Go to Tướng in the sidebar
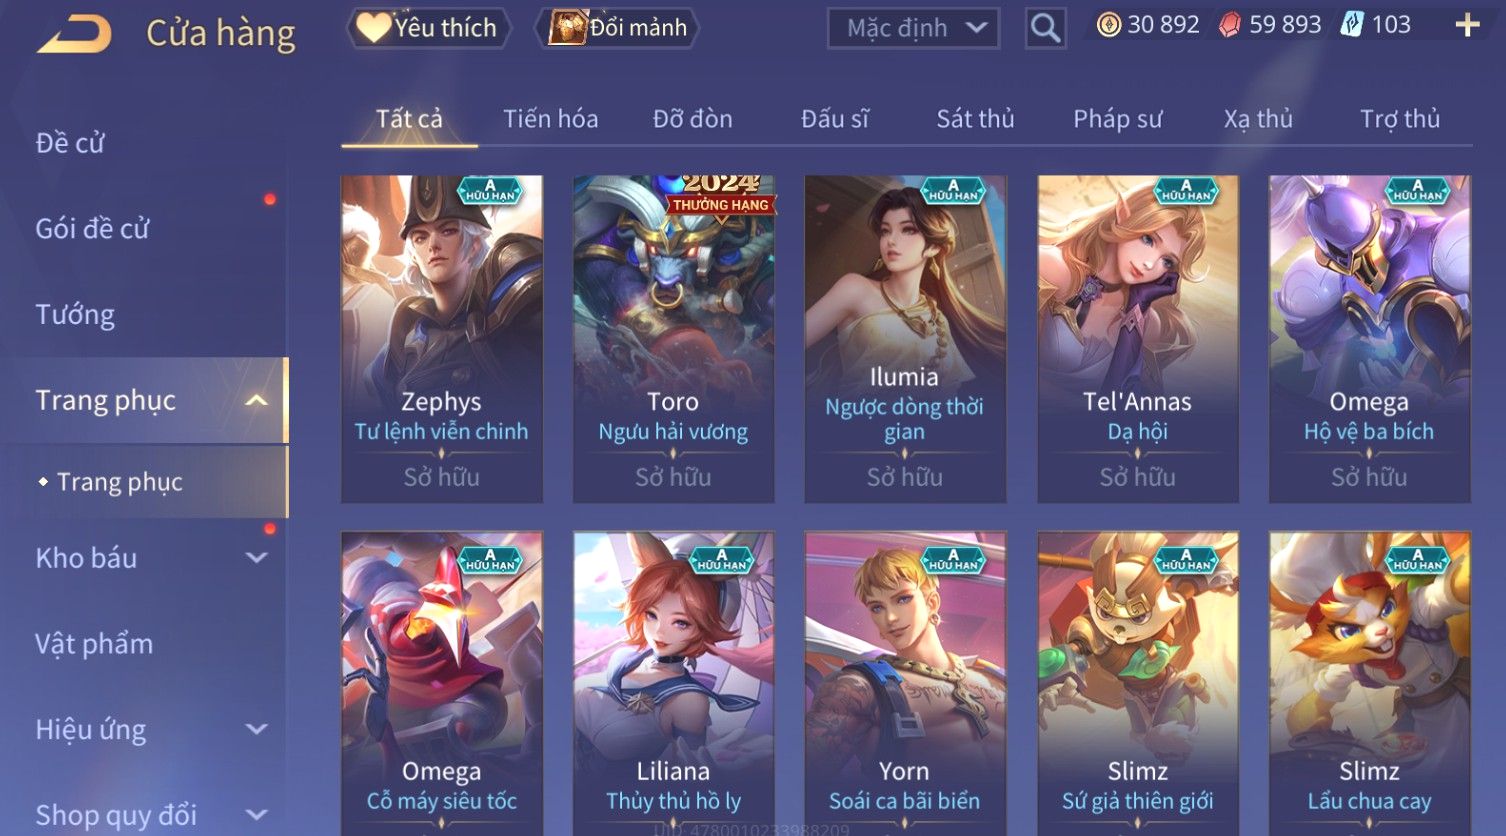 pyautogui.click(x=75, y=315)
